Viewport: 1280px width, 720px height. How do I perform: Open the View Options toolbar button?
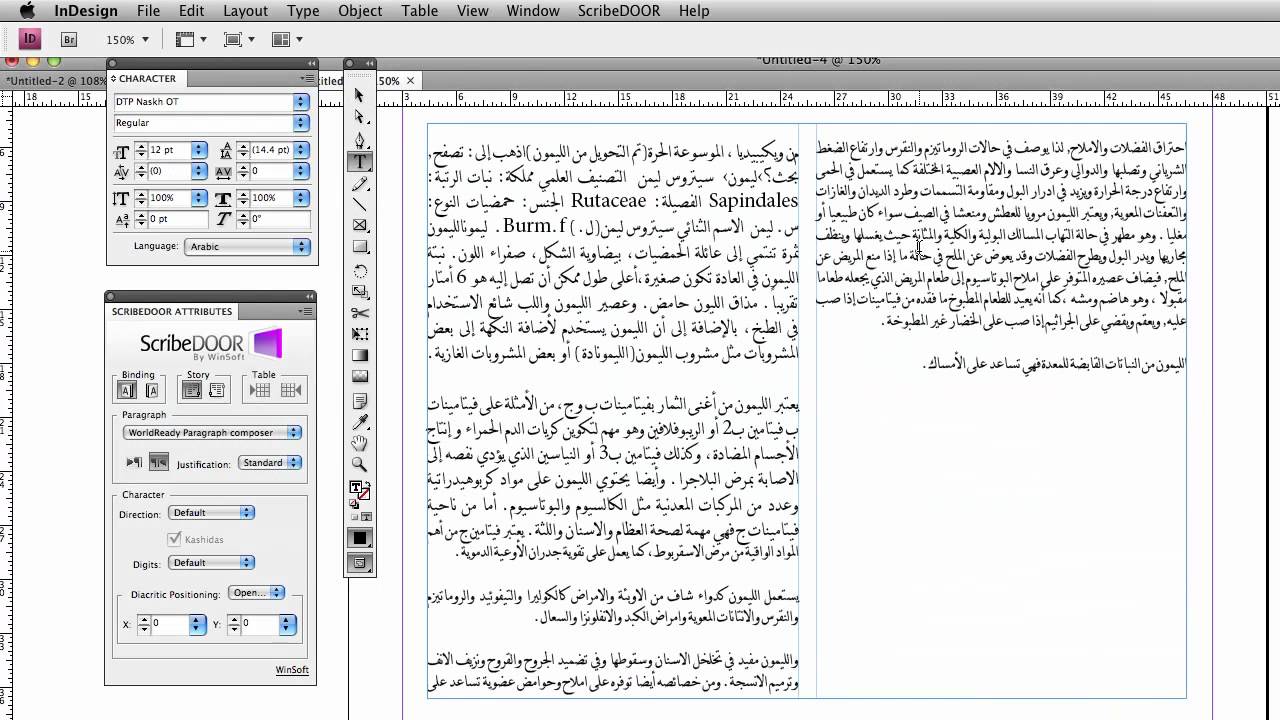pos(191,40)
